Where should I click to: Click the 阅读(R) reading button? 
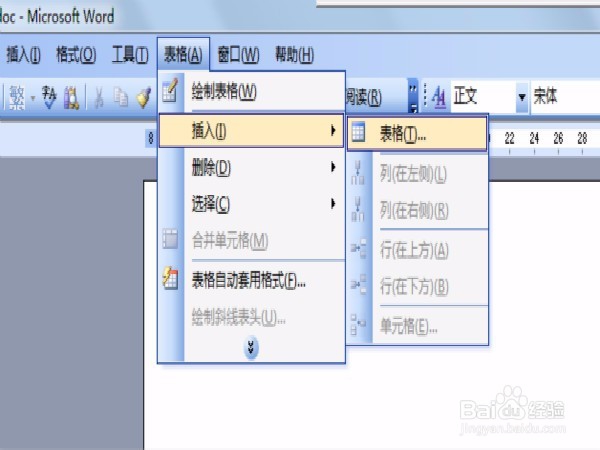coord(364,97)
